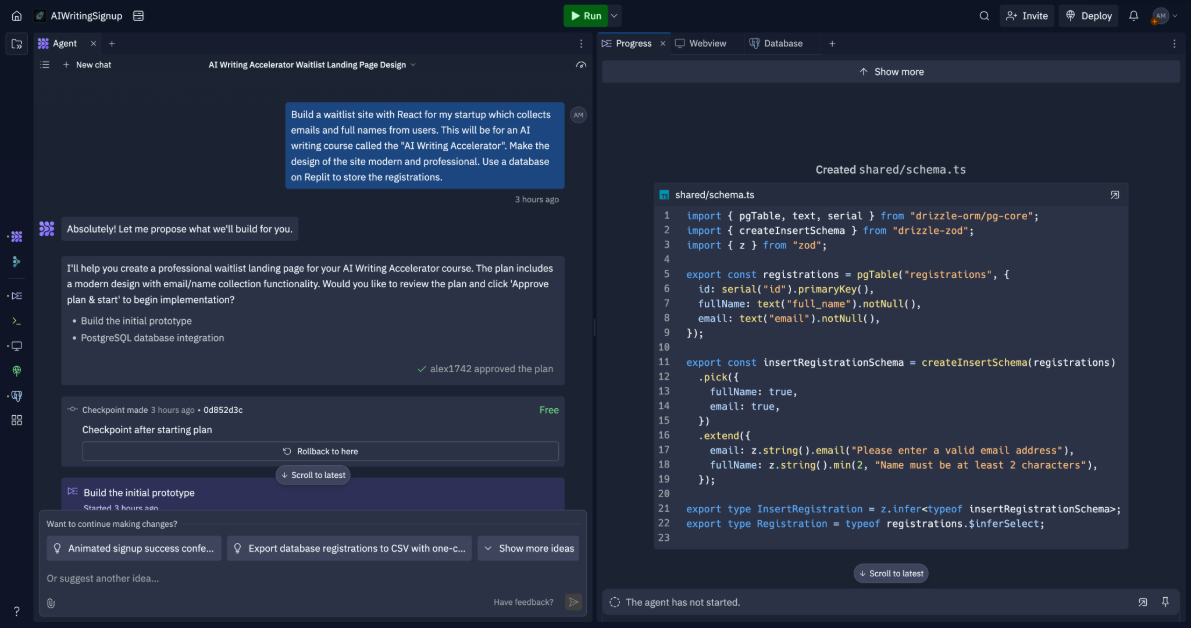This screenshot has width=1191, height=628.
Task: Switch to the Webview tab
Action: pyautogui.click(x=701, y=44)
